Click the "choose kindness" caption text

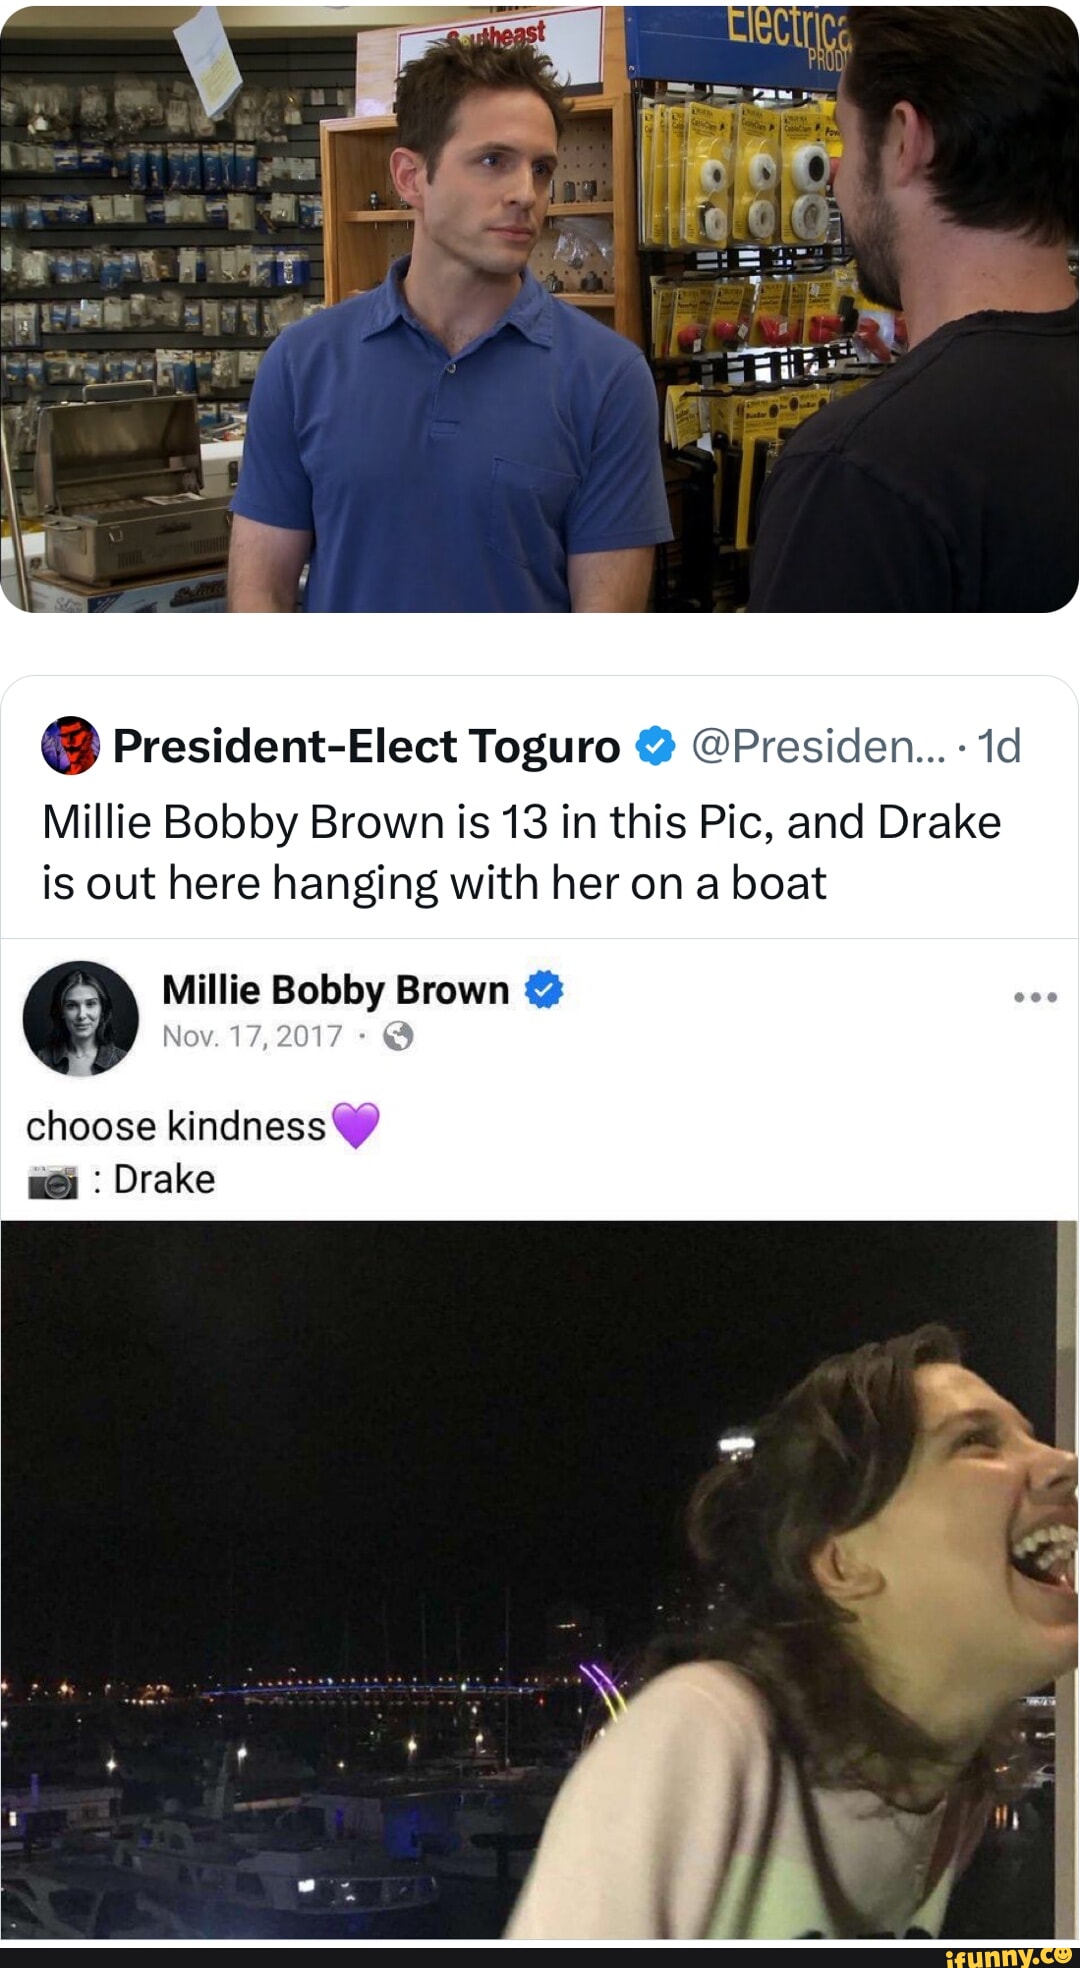176,1127
